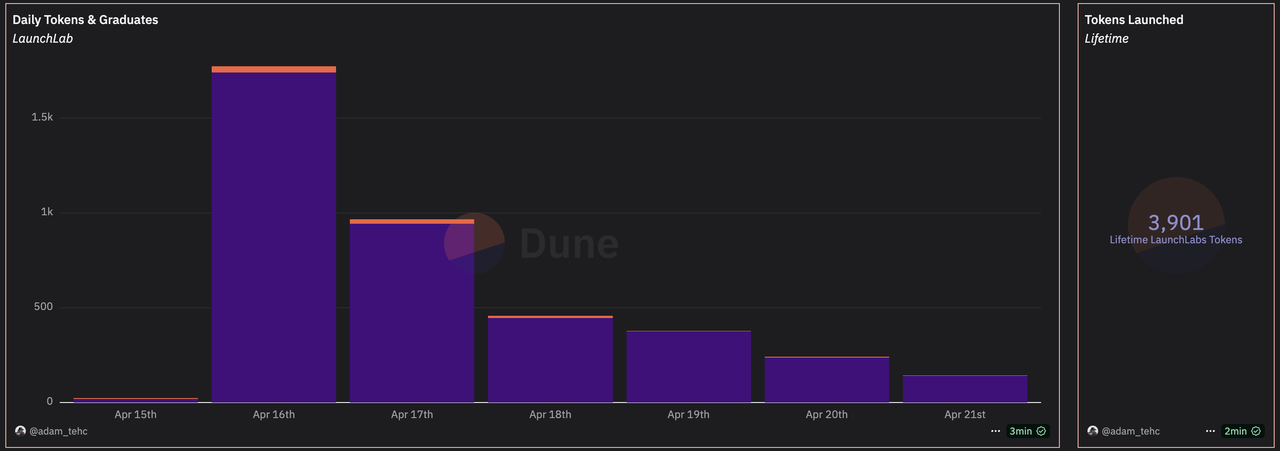The image size is (1280, 451).
Task: Select the Apr 21st bar
Action: (x=964, y=389)
